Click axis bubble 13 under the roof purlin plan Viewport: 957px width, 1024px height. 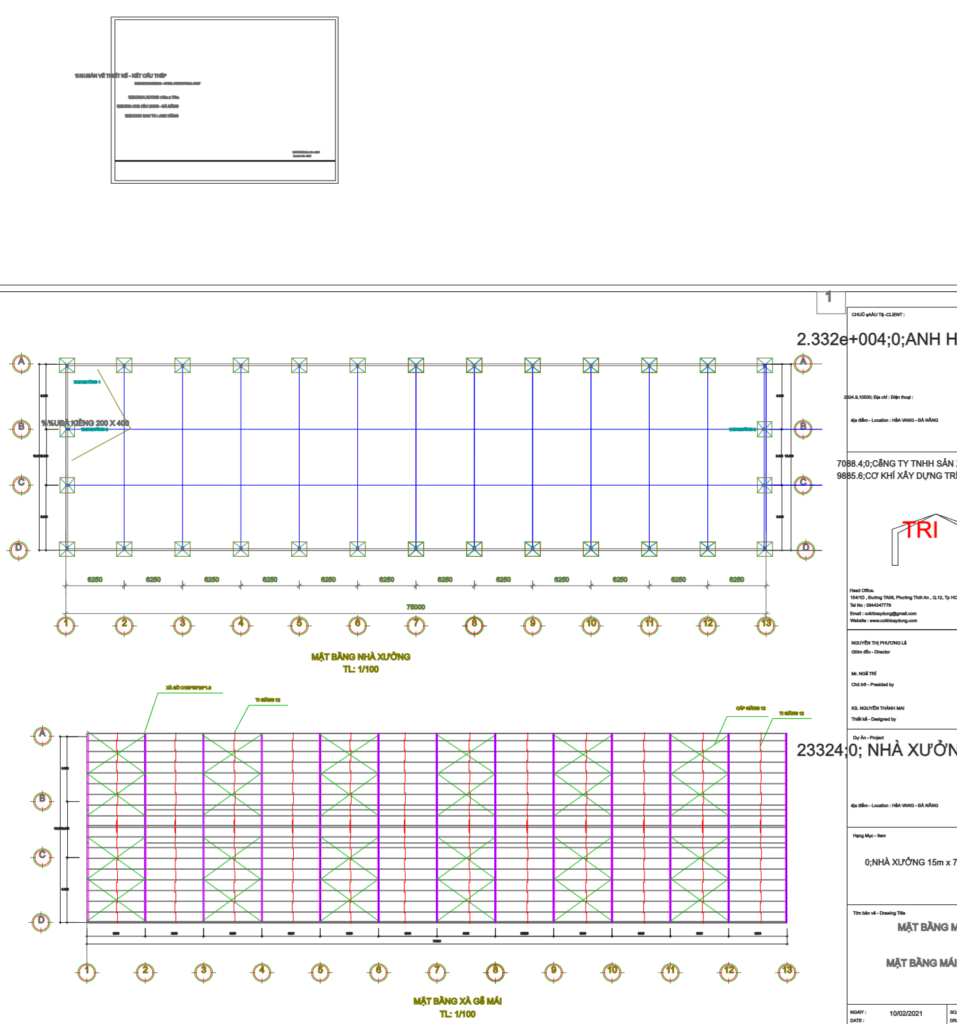tap(787, 972)
